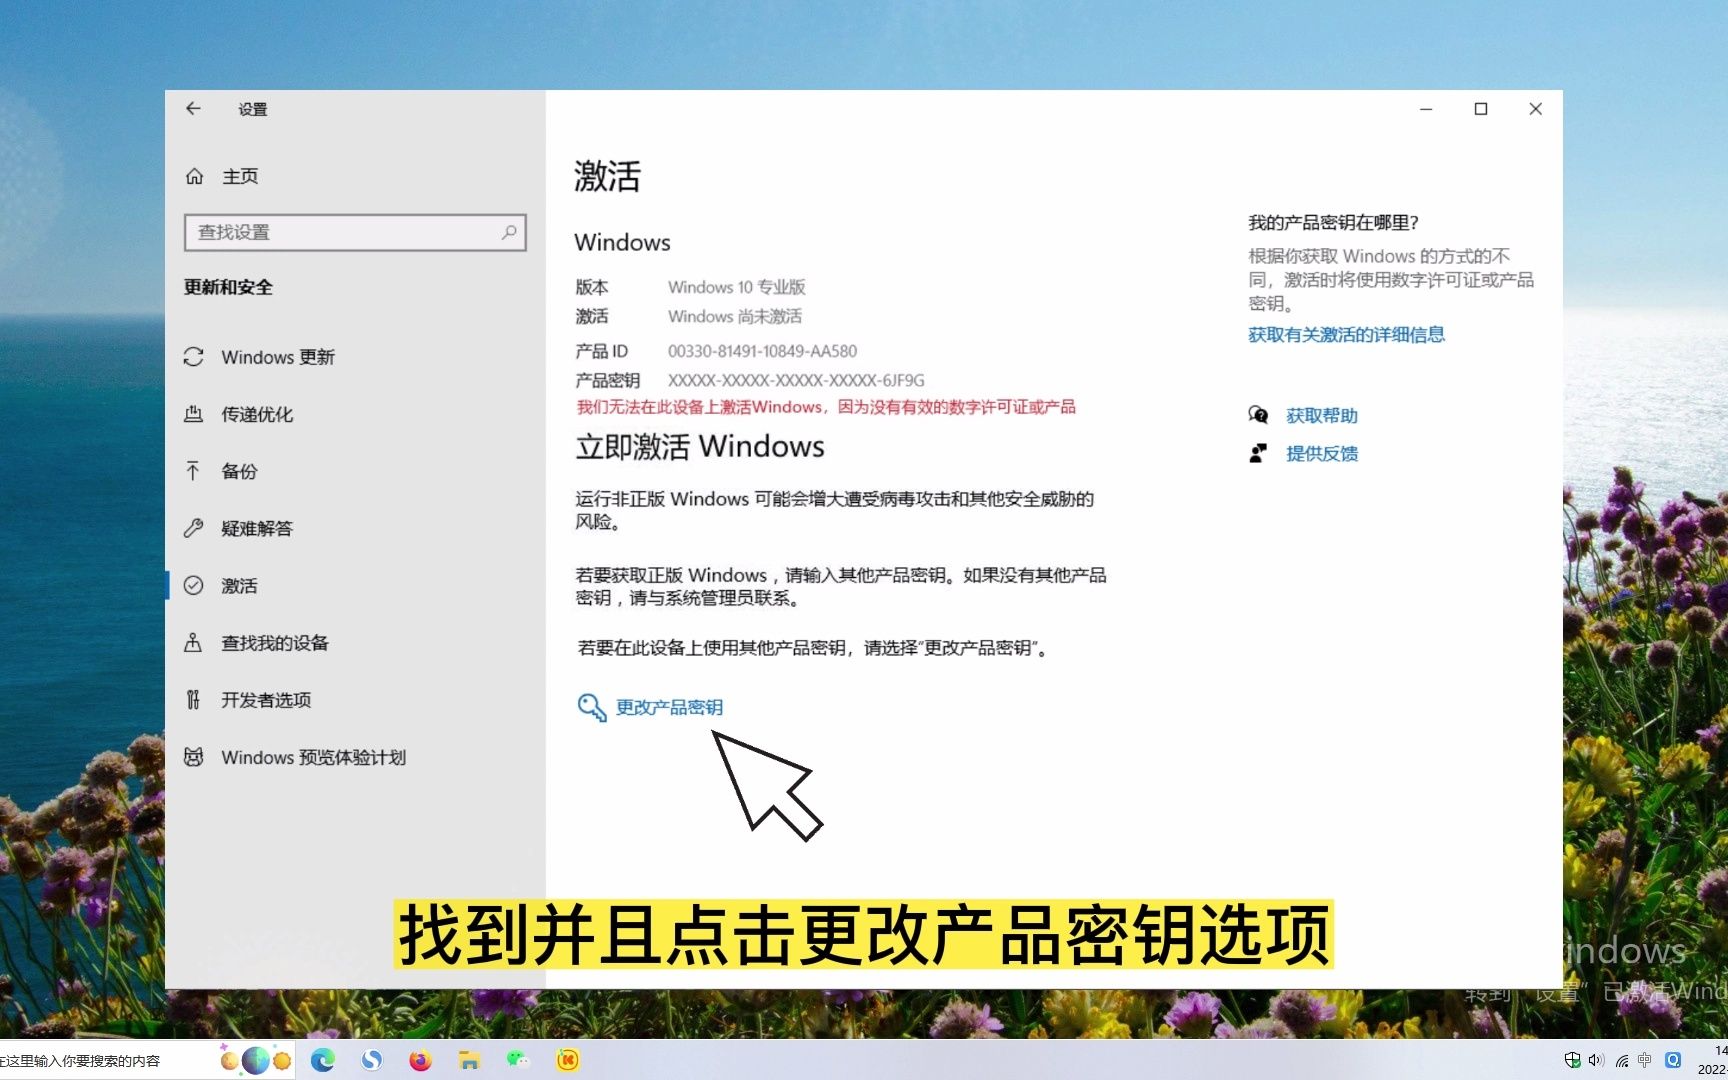This screenshot has width=1728, height=1080.
Task: Click the blue Q tray icon
Action: coord(1673,1060)
